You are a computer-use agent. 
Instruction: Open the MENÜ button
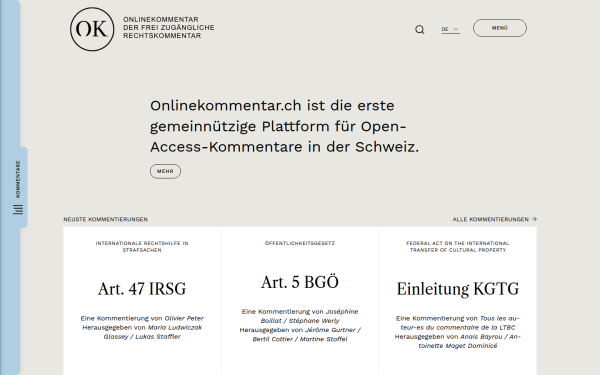[500, 28]
